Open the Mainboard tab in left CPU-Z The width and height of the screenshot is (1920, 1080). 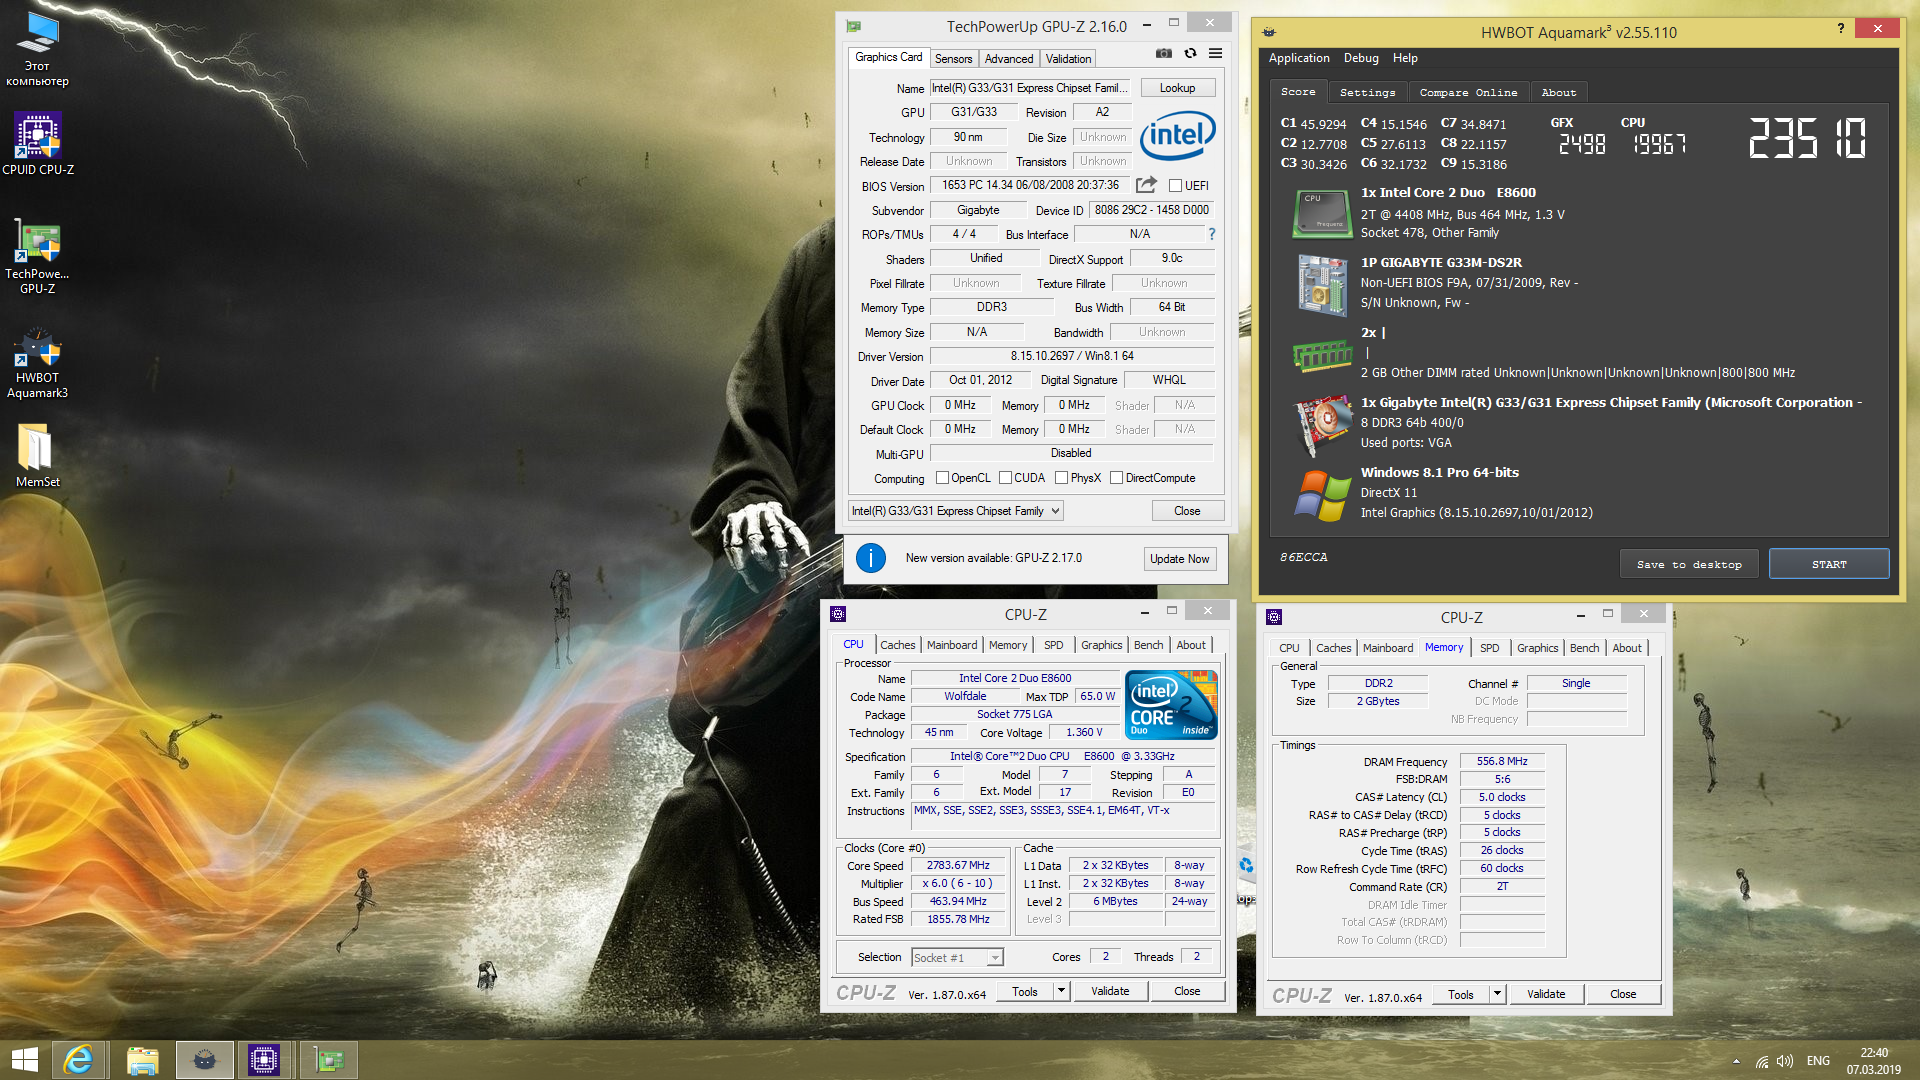951,645
